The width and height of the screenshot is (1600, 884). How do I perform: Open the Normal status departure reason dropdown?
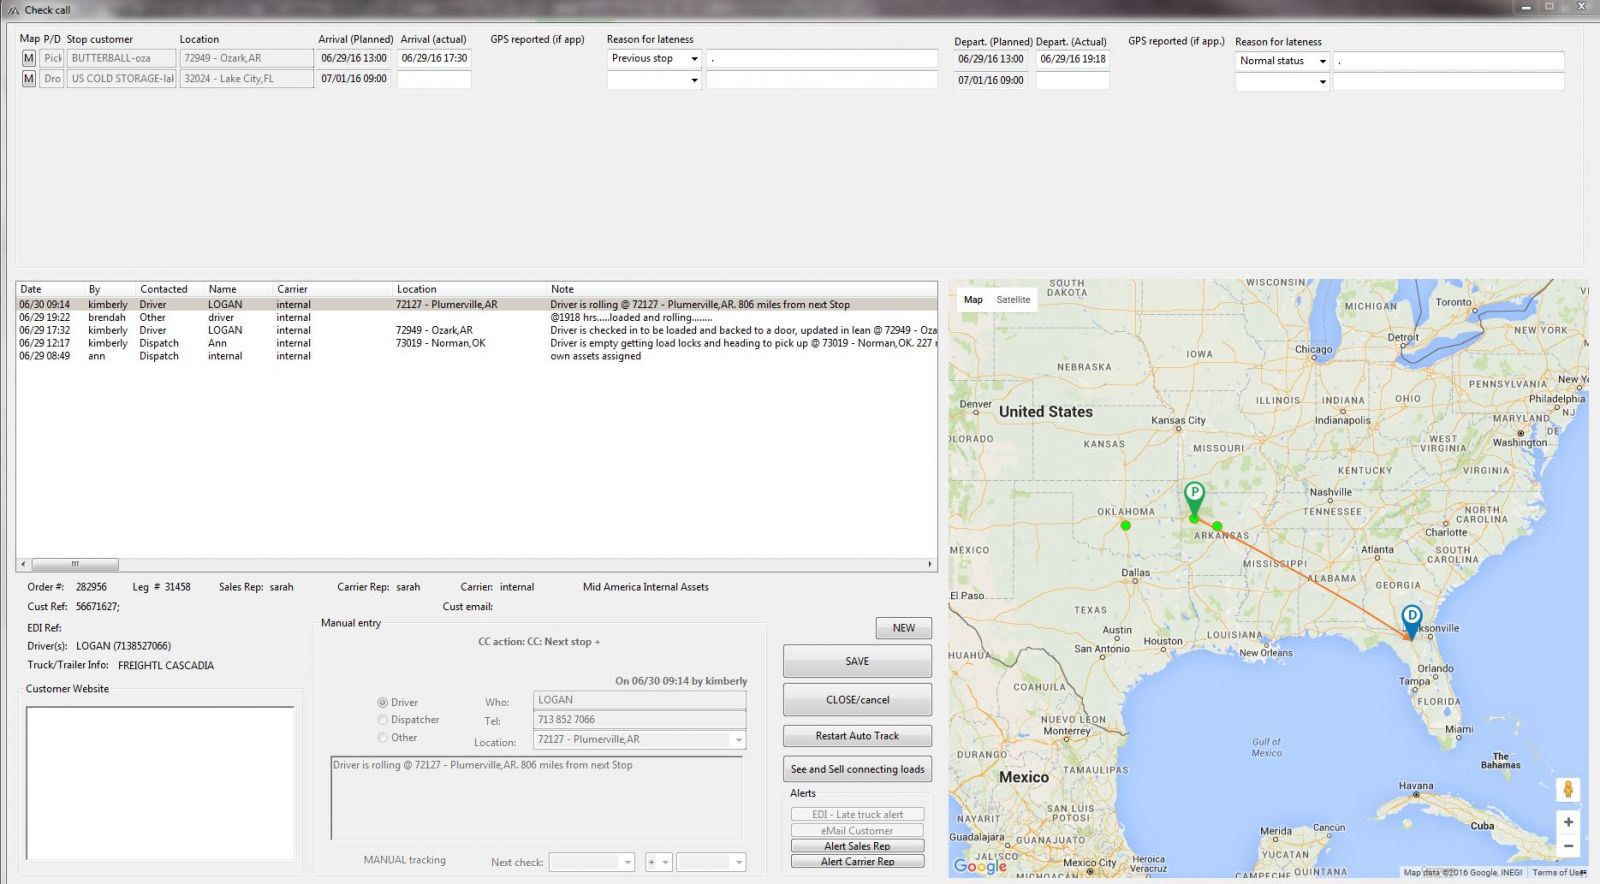1322,61
